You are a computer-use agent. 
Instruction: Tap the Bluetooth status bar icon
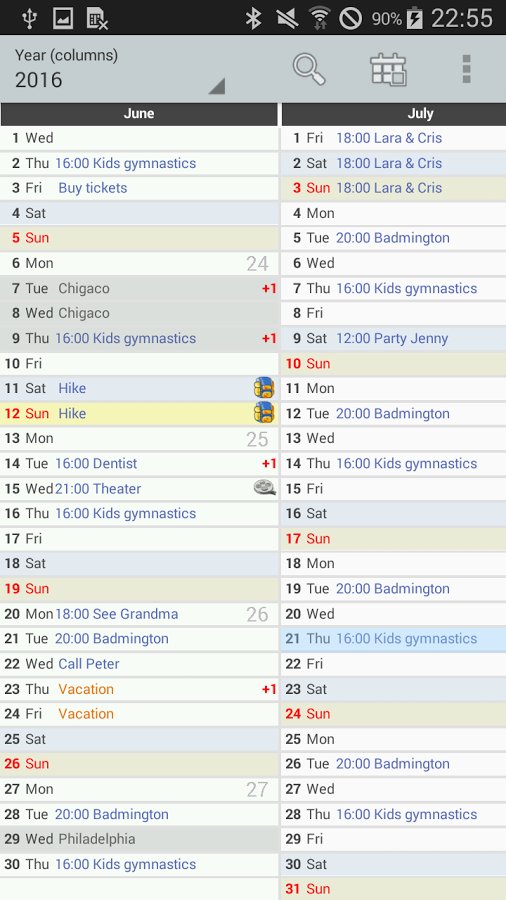click(x=253, y=18)
